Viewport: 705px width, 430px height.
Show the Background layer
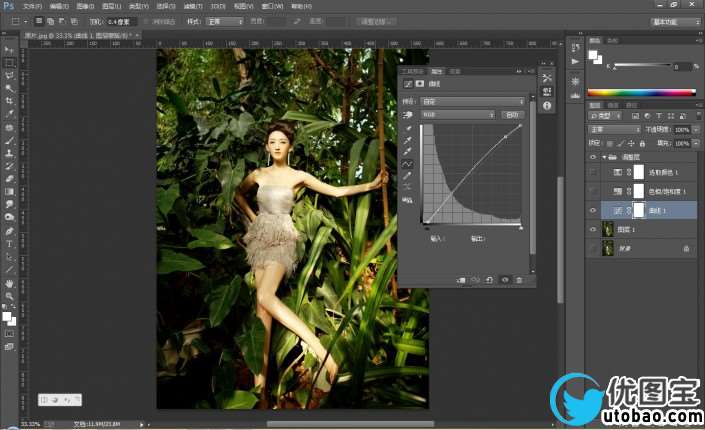[593, 248]
